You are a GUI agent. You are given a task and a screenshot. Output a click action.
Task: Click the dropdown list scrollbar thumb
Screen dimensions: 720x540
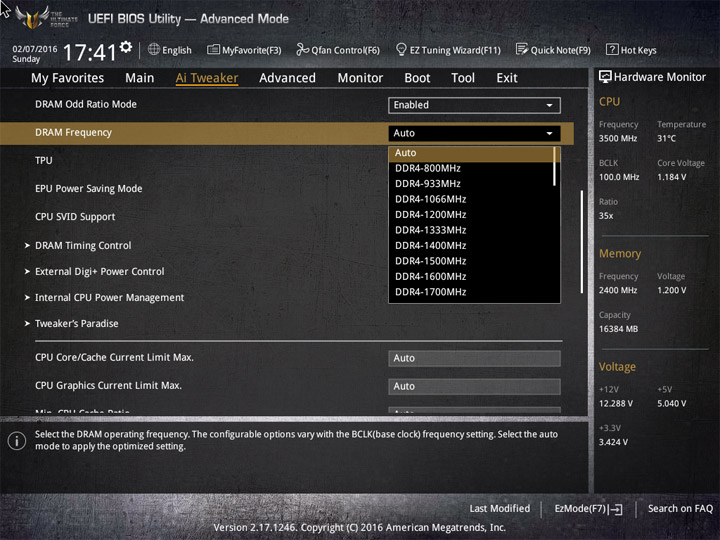[x=555, y=166]
